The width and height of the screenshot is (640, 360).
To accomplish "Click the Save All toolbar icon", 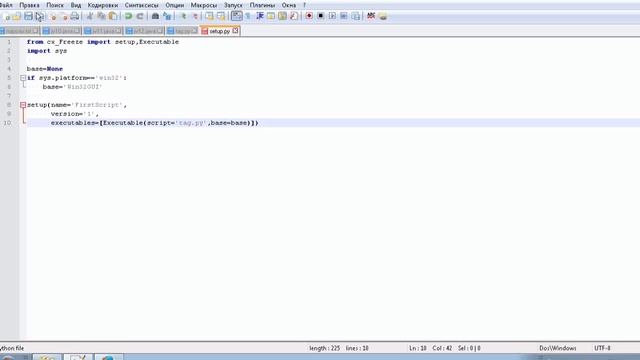I will click(x=40, y=16).
